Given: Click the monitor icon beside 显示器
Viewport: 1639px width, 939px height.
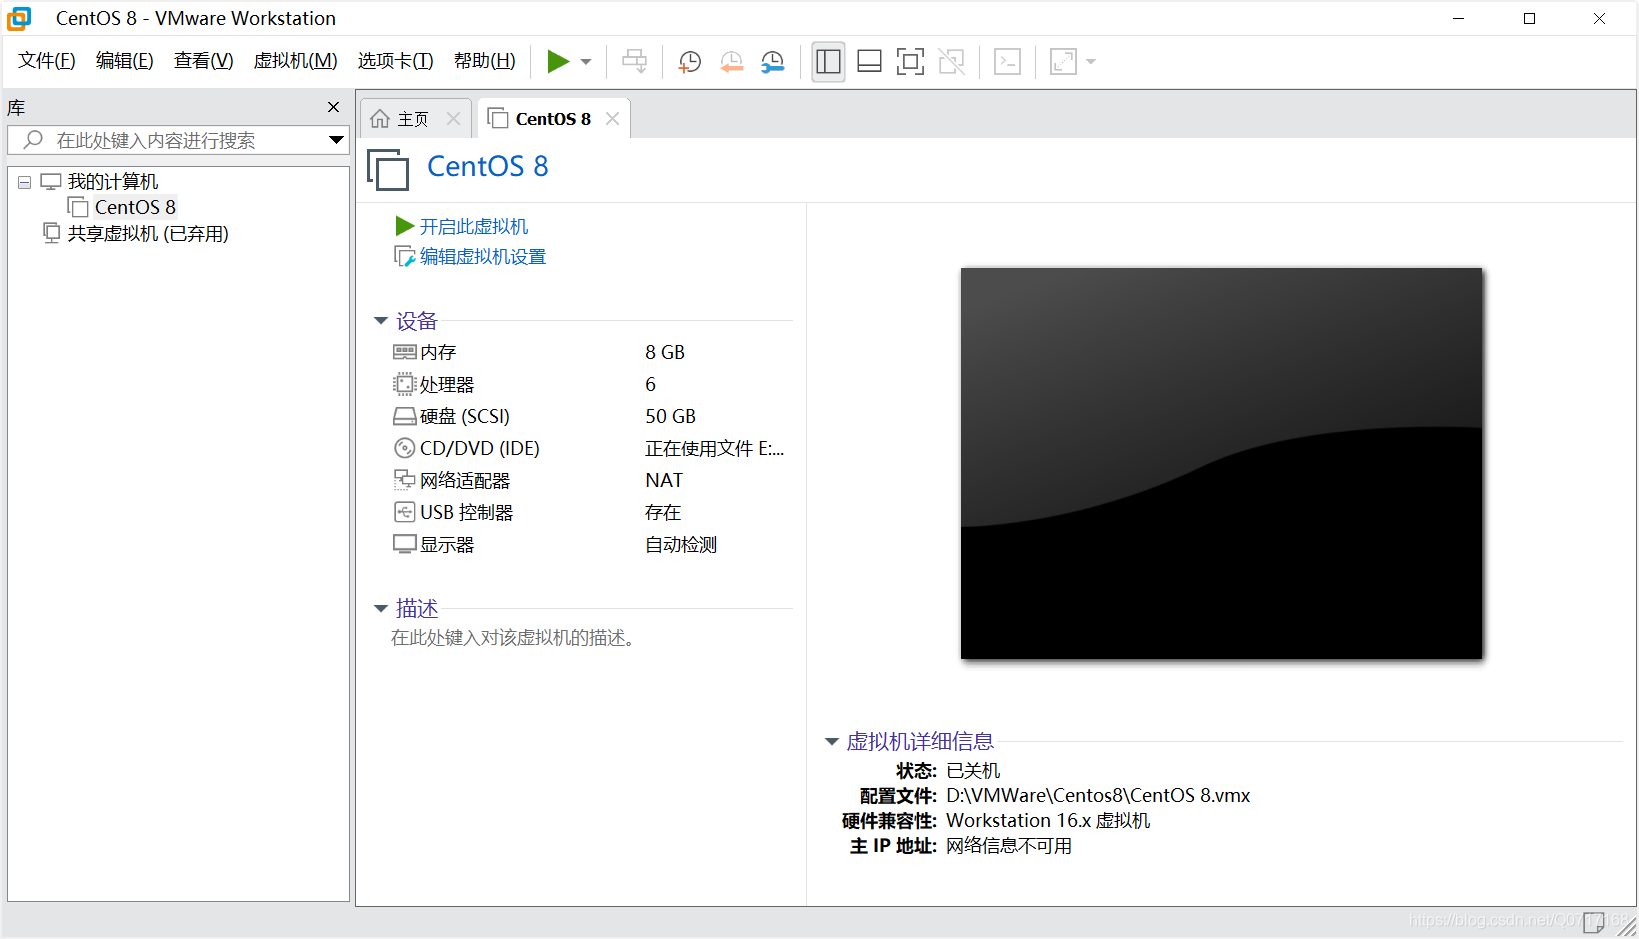Looking at the screenshot, I should pos(404,544).
